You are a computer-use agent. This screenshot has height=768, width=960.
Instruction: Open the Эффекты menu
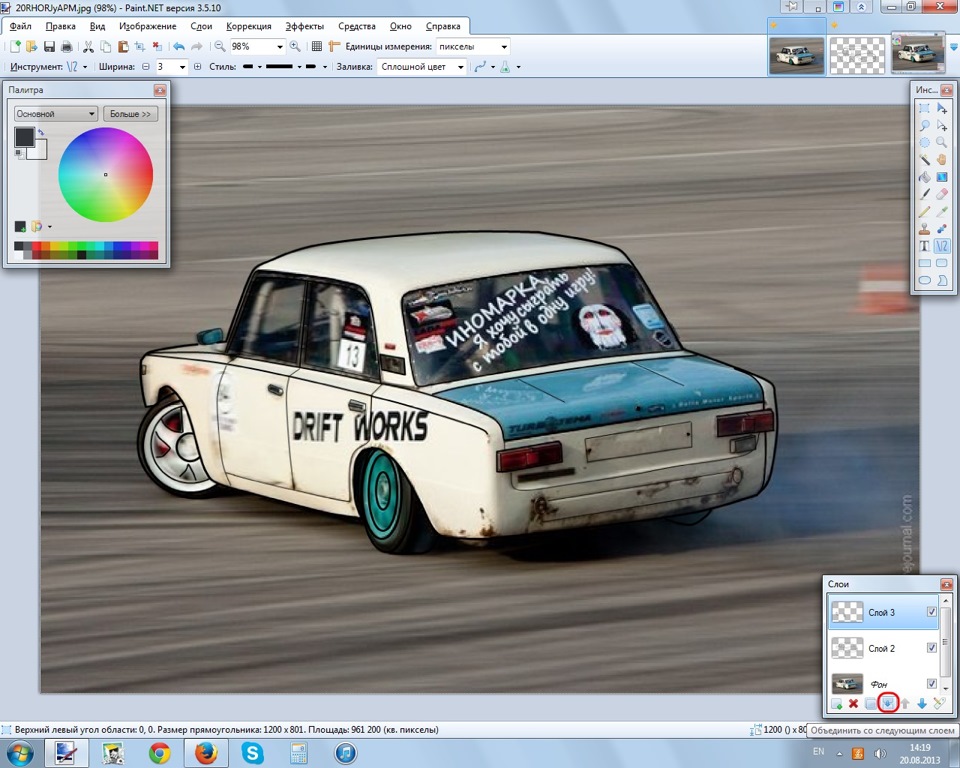tap(305, 26)
